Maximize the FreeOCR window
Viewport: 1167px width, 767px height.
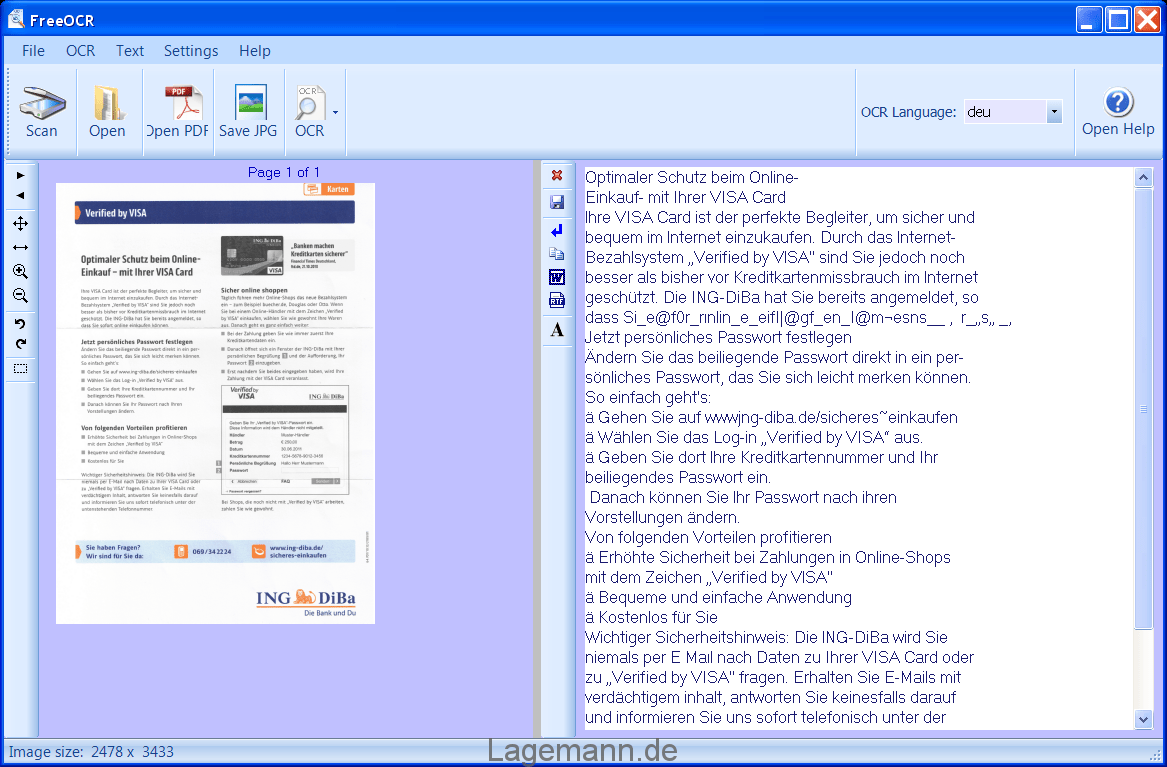point(1118,19)
